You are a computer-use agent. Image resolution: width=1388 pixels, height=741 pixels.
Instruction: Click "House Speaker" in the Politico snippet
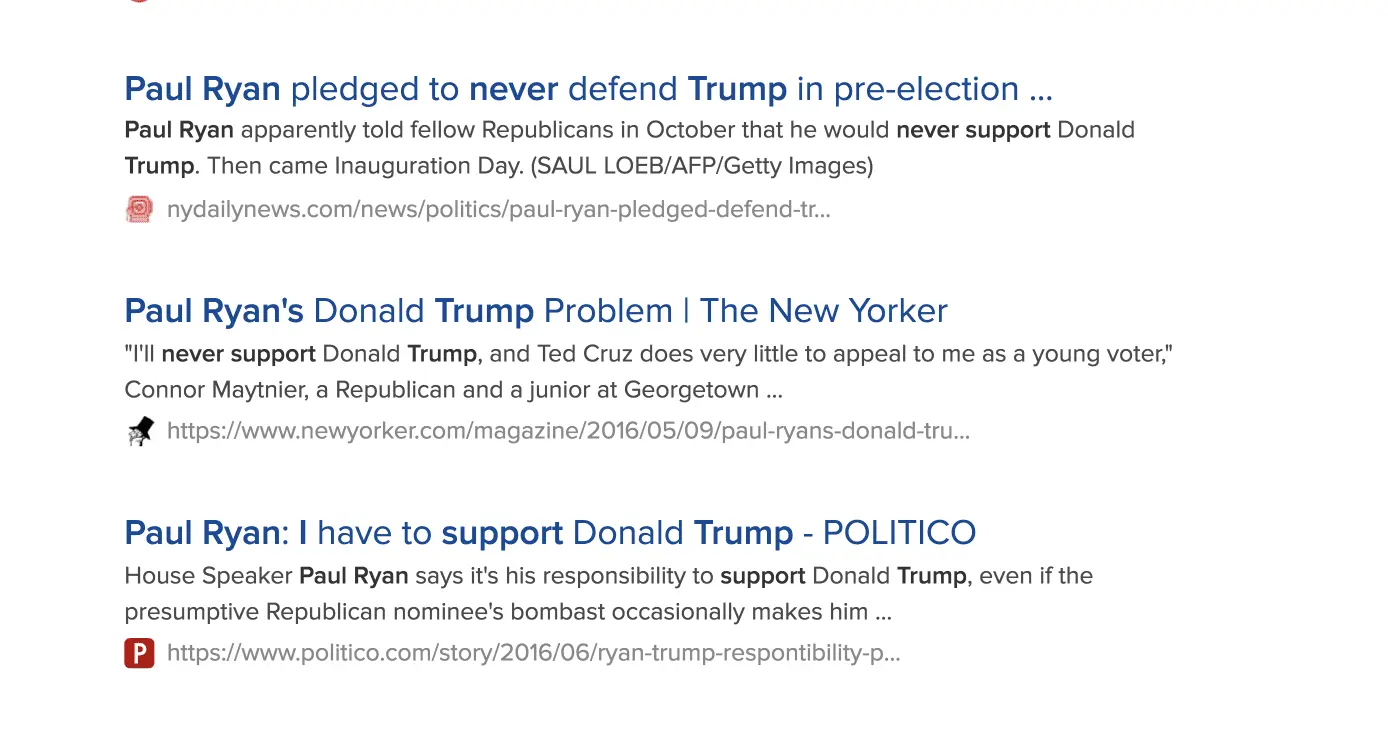[x=207, y=576]
